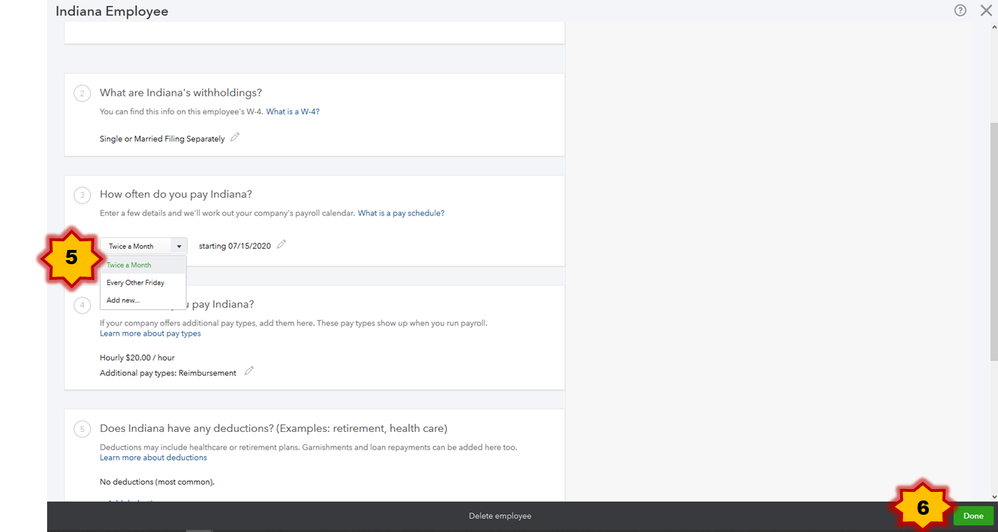The height and width of the screenshot is (532, 998).
Task: Click Delete employee in footer bar
Action: click(x=500, y=516)
